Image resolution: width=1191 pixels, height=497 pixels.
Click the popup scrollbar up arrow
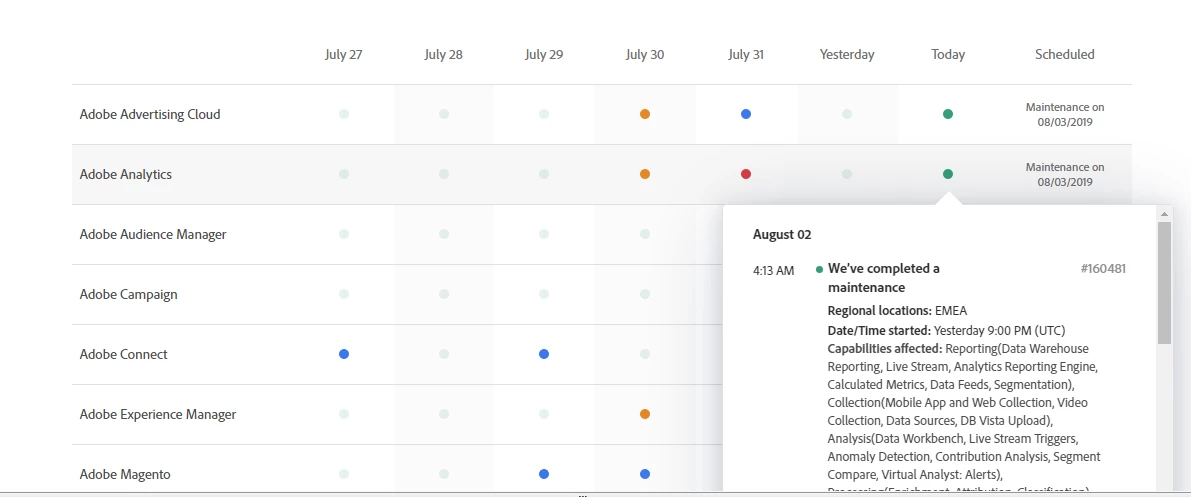(1164, 214)
